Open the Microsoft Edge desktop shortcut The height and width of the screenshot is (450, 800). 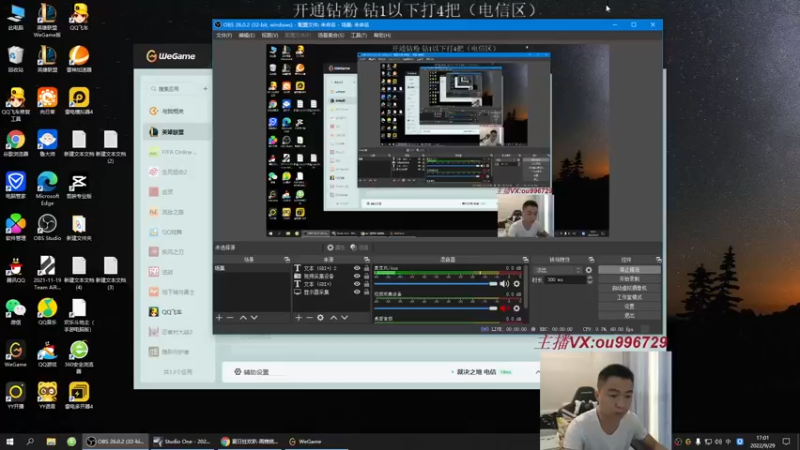tap(47, 189)
